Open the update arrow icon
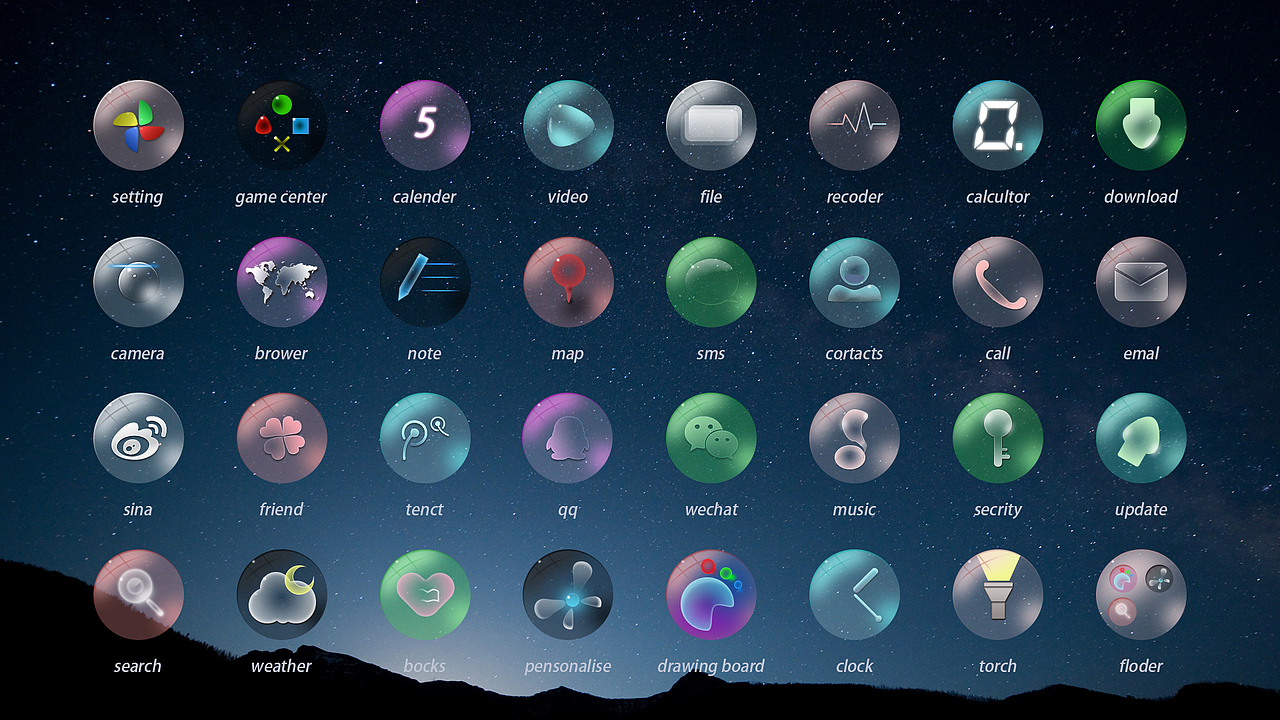The height and width of the screenshot is (720, 1280). (x=1141, y=438)
